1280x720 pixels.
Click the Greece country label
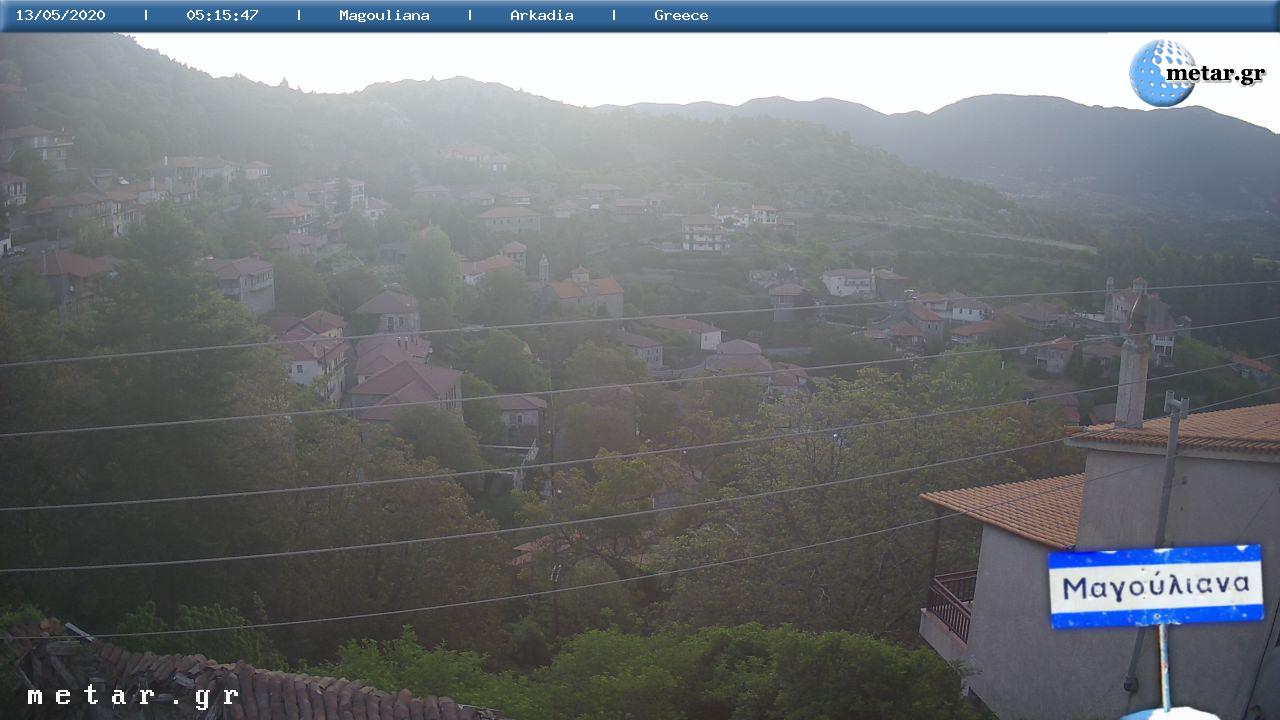[681, 15]
